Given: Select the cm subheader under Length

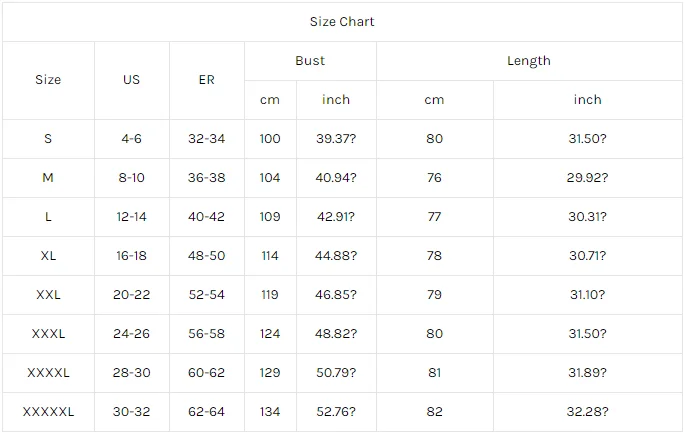Looking at the screenshot, I should [x=434, y=100].
